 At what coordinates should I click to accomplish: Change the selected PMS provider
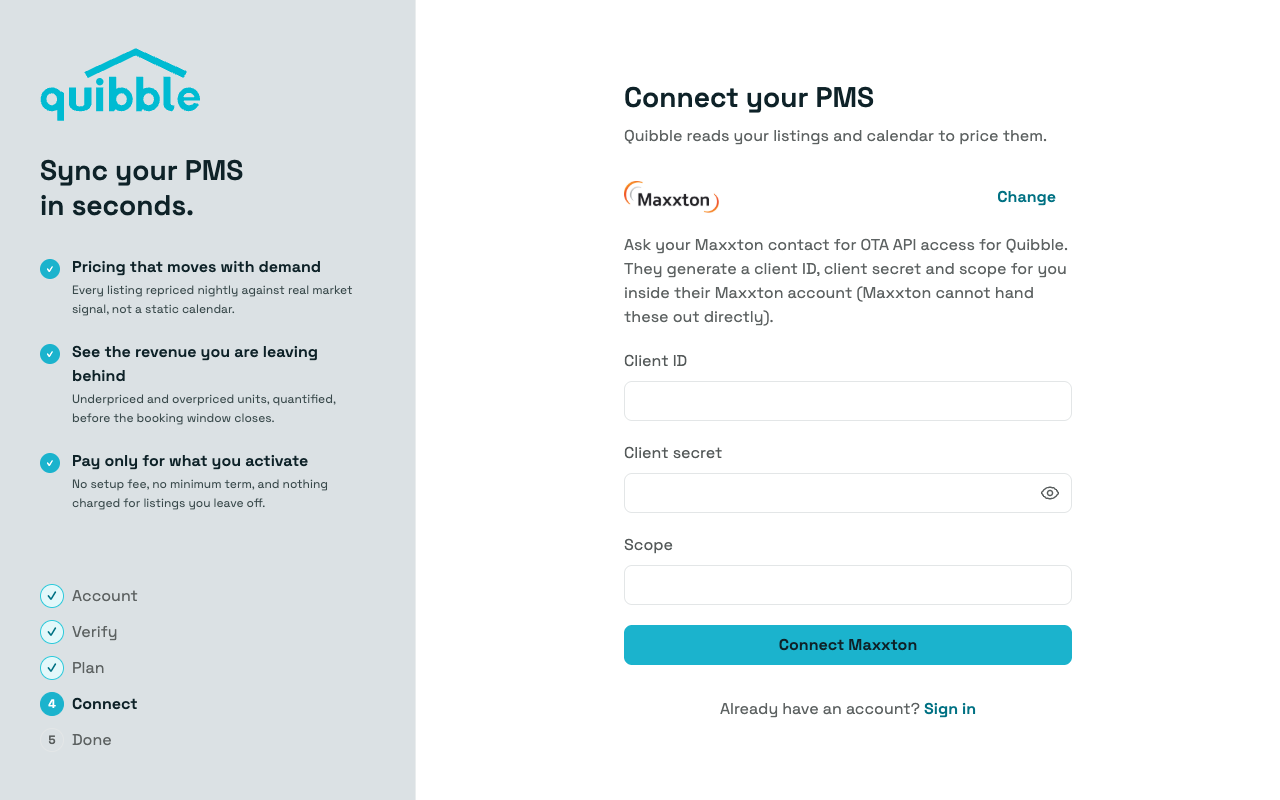point(1026,197)
